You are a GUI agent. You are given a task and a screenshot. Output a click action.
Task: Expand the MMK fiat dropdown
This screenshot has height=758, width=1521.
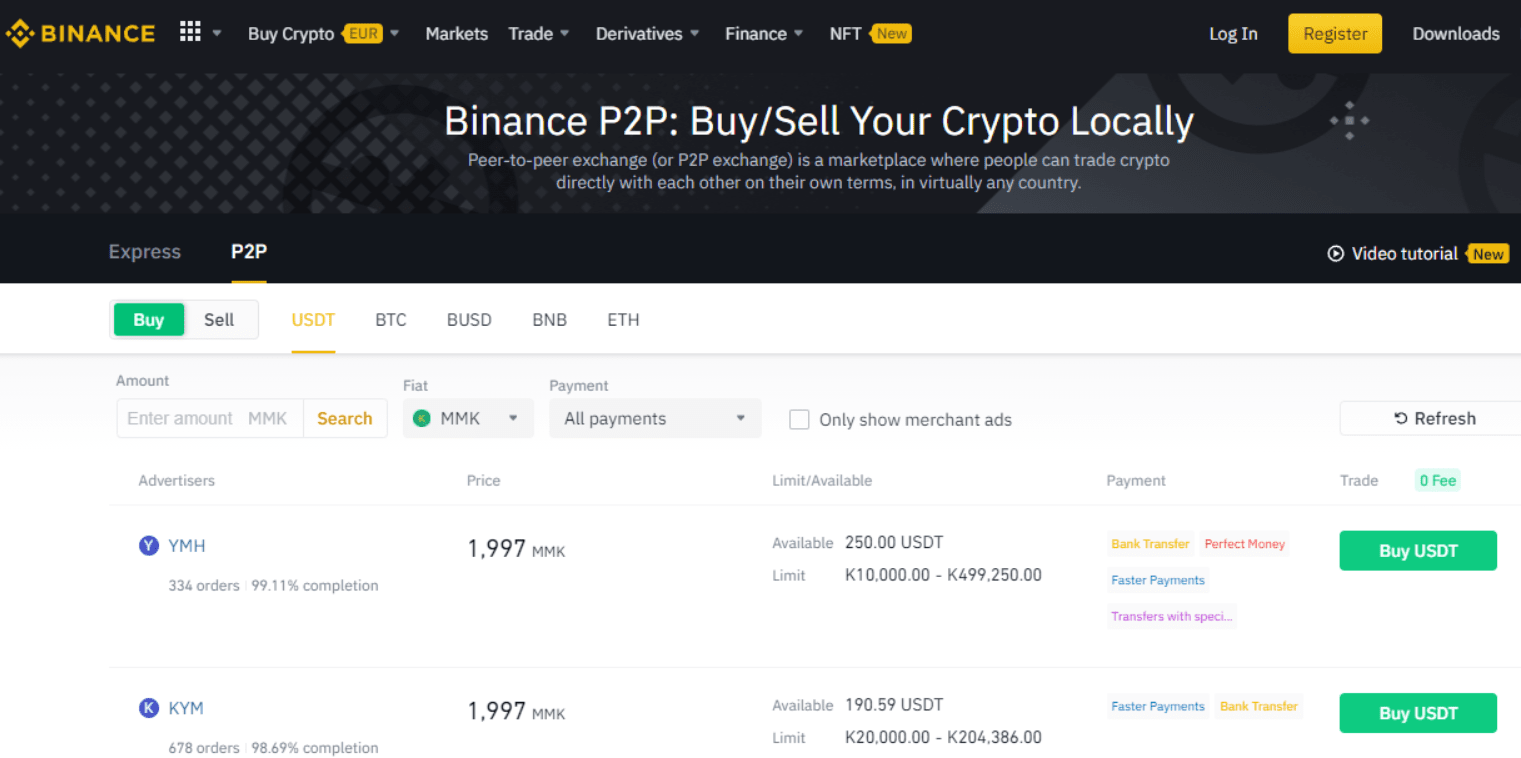tap(468, 419)
